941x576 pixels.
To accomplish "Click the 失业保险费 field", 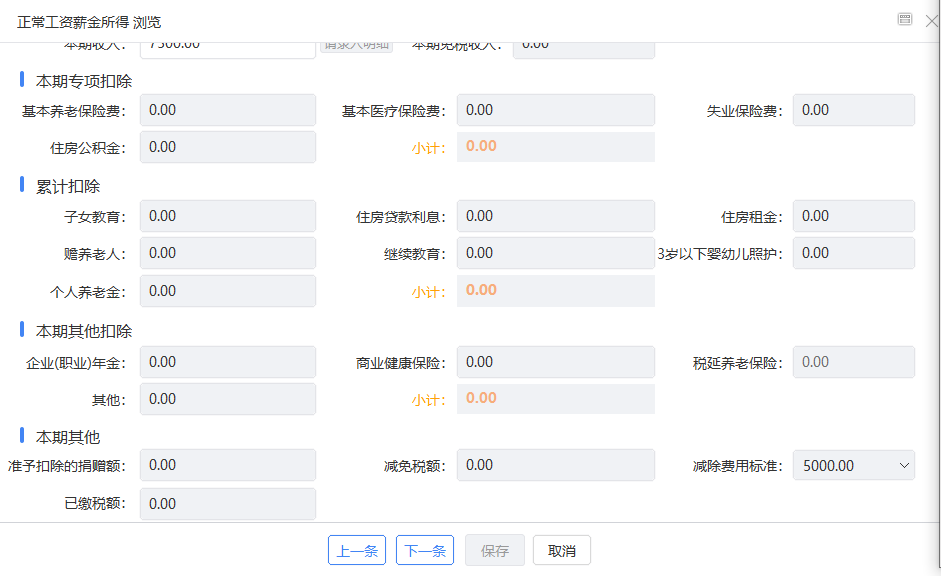I will [853, 110].
